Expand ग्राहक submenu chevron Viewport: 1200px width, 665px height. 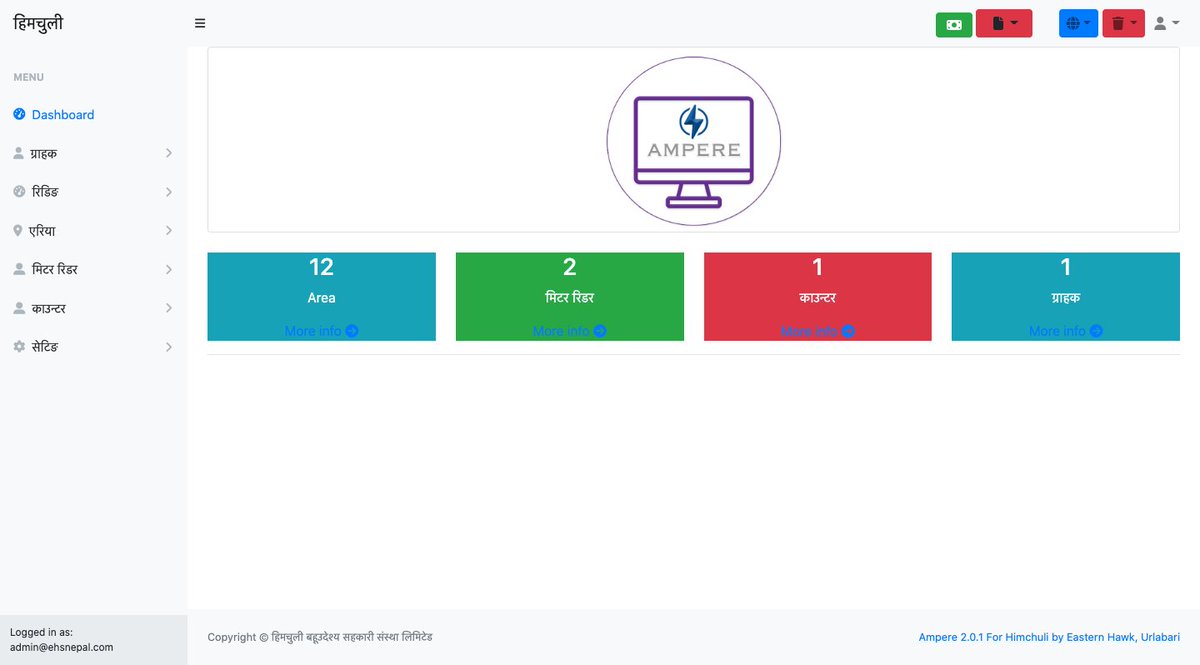[169, 153]
